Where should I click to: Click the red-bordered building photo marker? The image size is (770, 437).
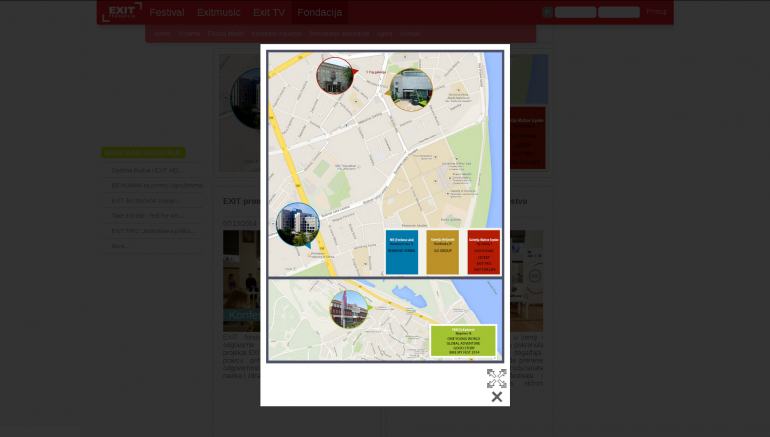click(x=335, y=76)
